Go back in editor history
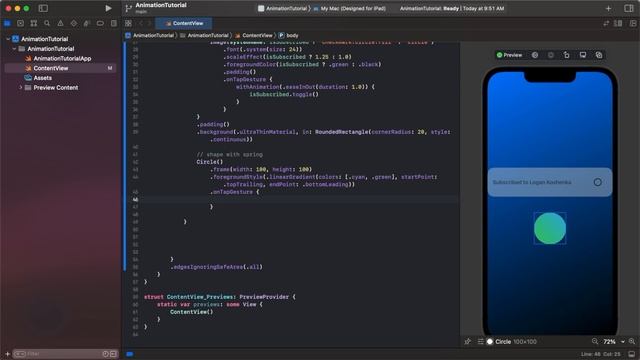Image resolution: width=640 pixels, height=360 pixels. click(141, 23)
